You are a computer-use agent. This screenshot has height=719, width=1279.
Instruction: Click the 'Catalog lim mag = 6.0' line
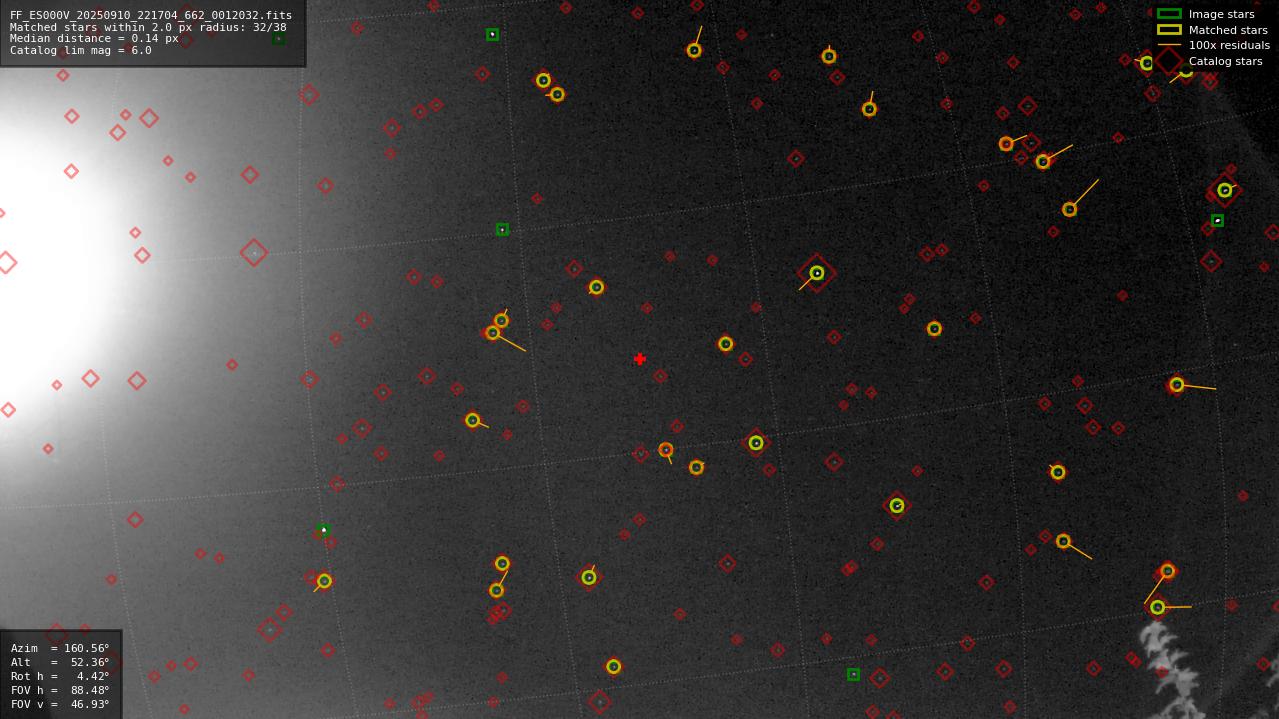pos(81,50)
